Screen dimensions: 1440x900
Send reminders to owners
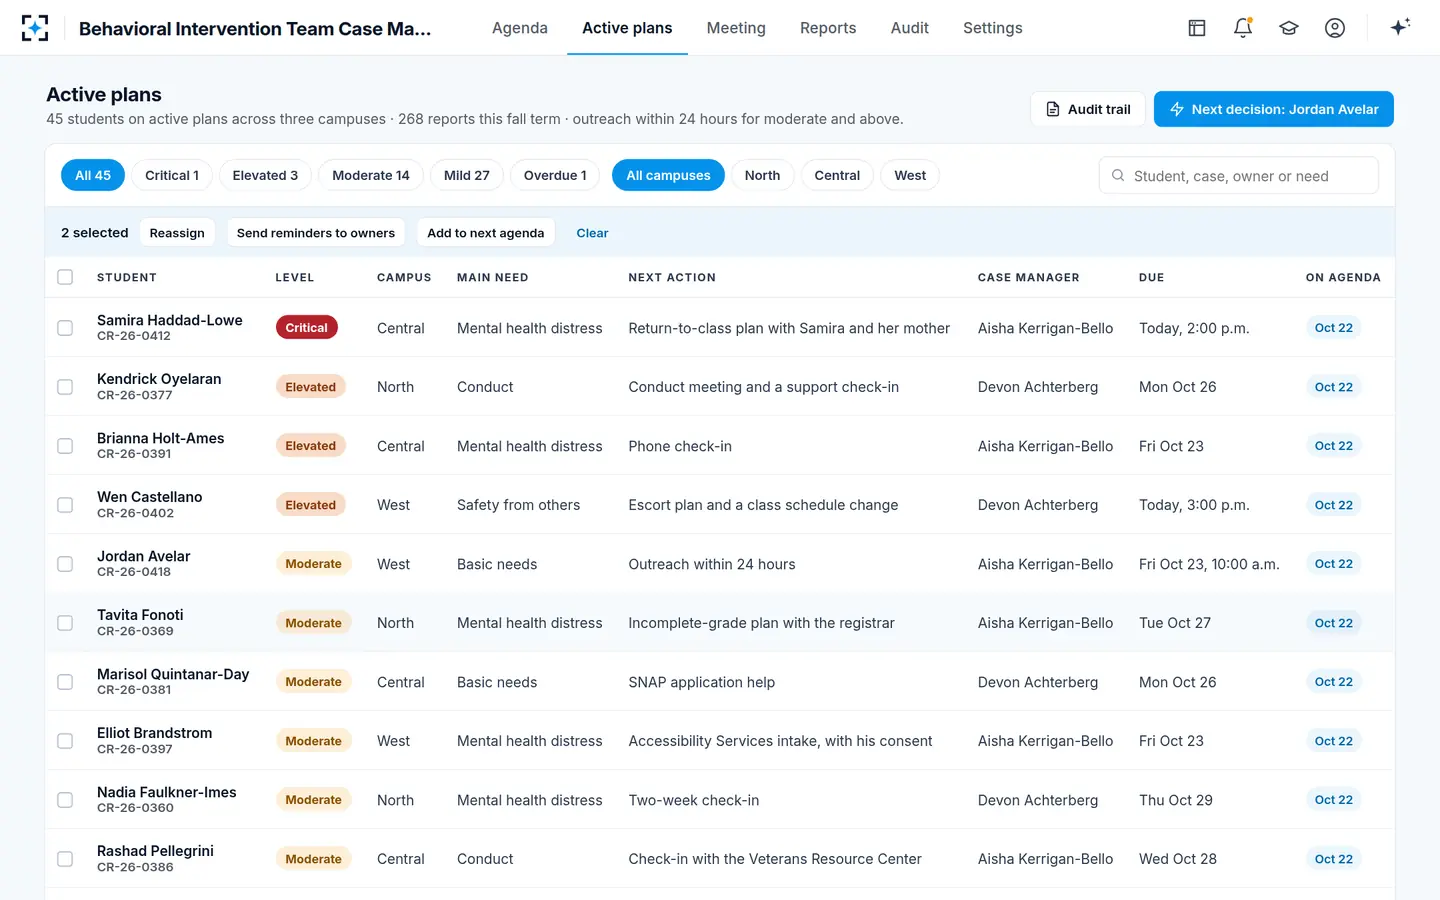(316, 233)
